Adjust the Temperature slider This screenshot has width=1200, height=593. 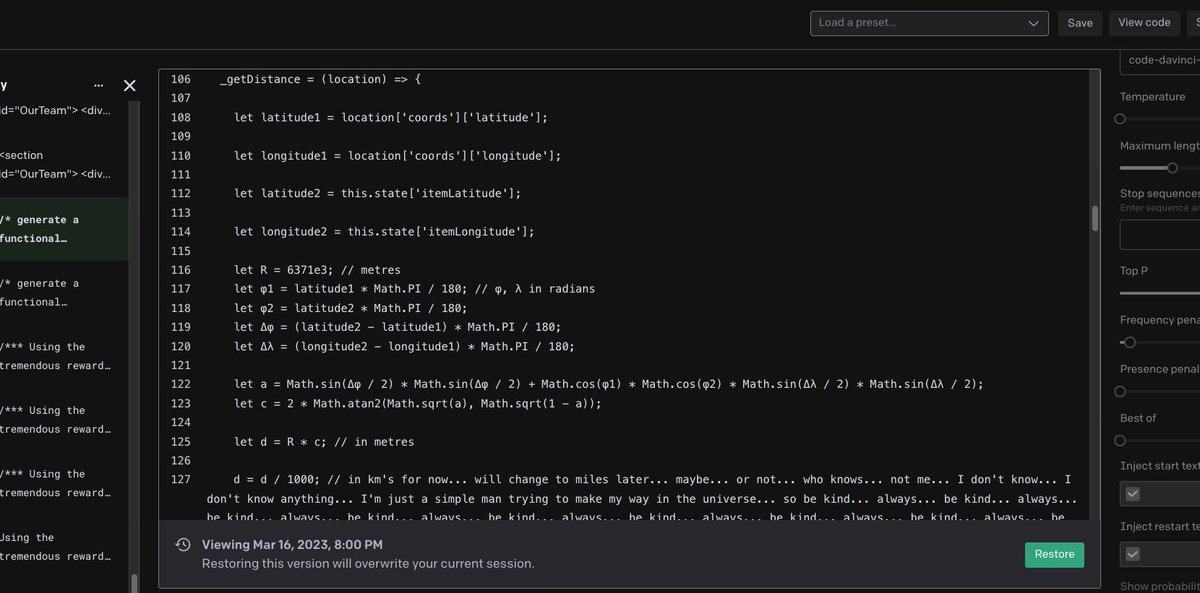1120,118
